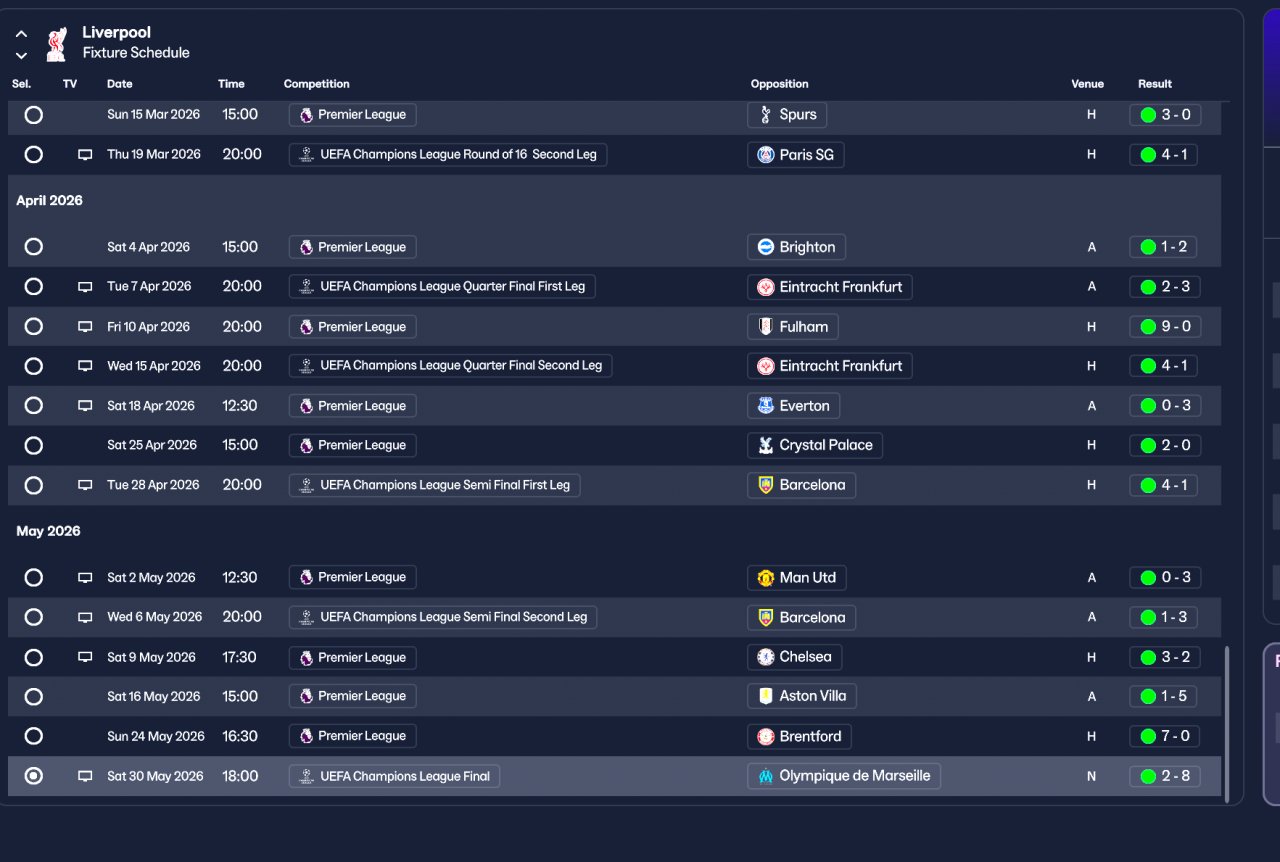Click the Competition column header
The image size is (1280, 862).
[317, 84]
